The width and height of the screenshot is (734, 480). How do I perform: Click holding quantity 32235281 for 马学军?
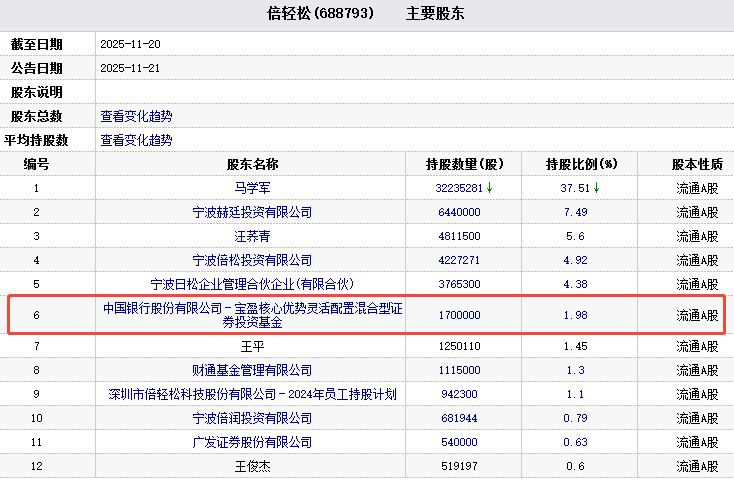[x=459, y=188]
